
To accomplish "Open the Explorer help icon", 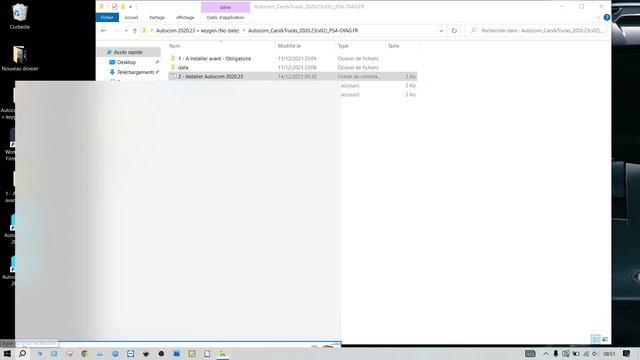I will [607, 18].
